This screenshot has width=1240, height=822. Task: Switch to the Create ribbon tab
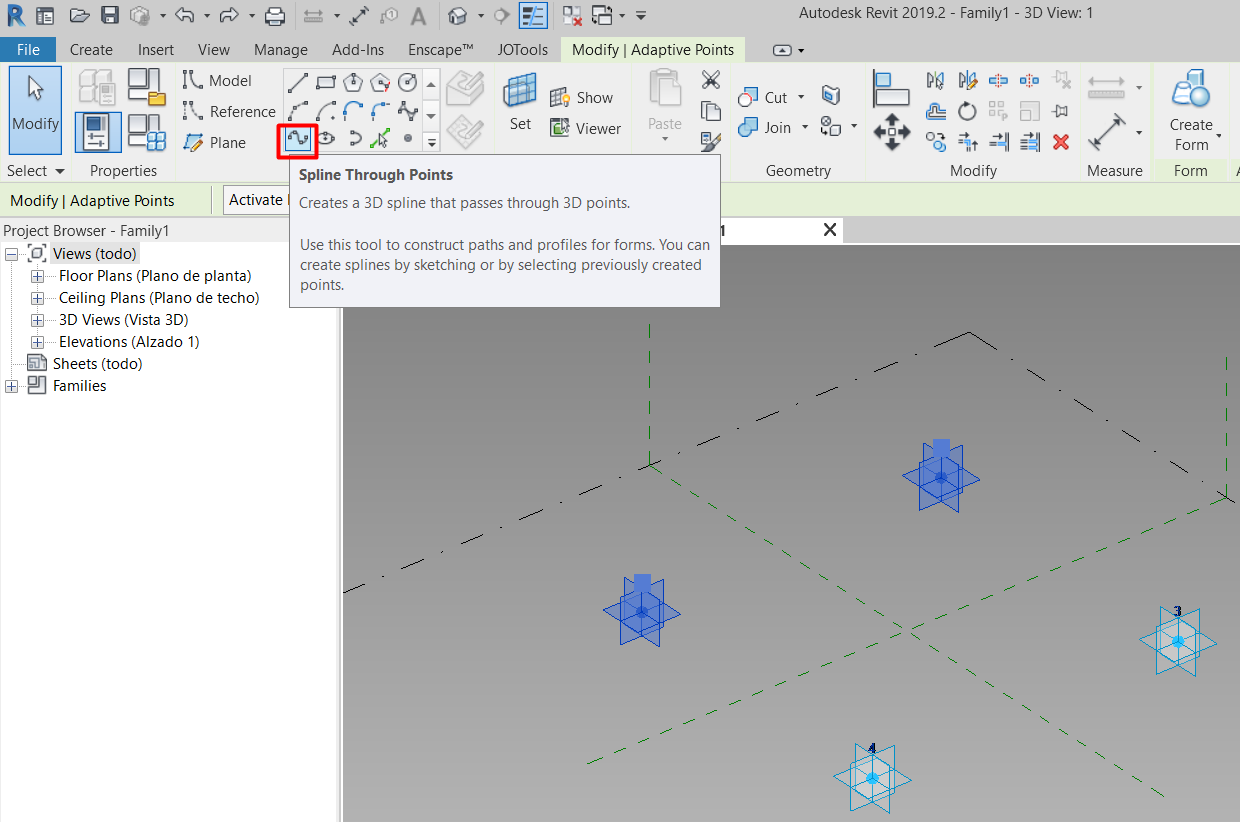pos(91,49)
